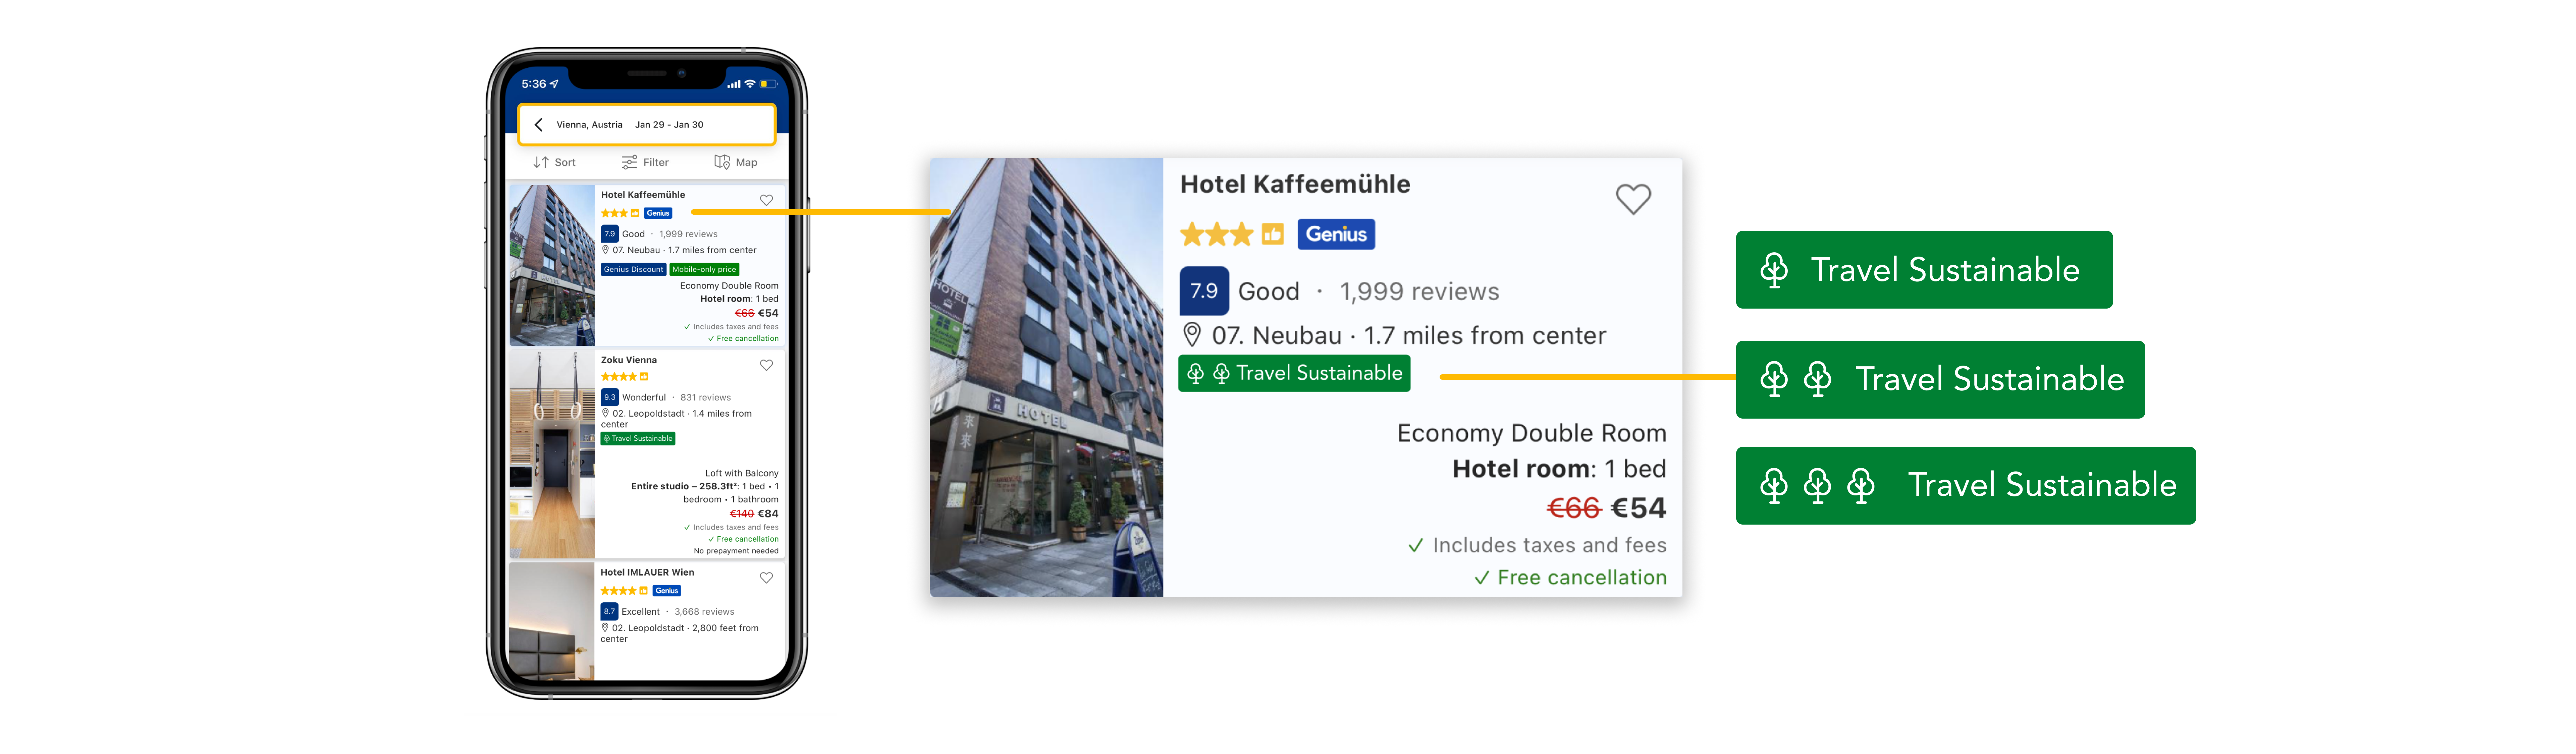Click the location pin beside 07. Neubau

[x=1191, y=334]
